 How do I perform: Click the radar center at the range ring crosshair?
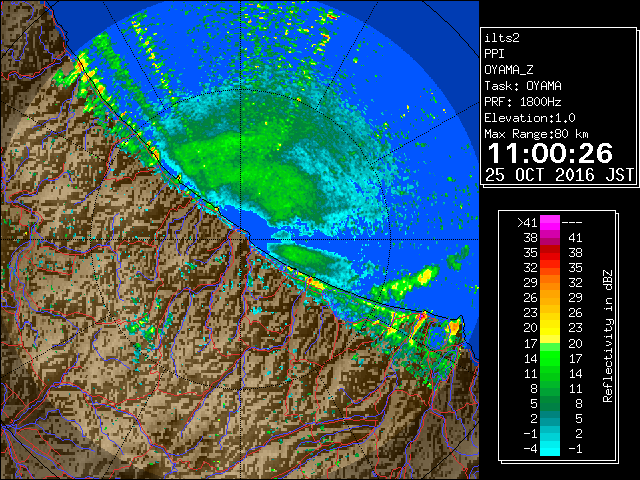[240, 239]
